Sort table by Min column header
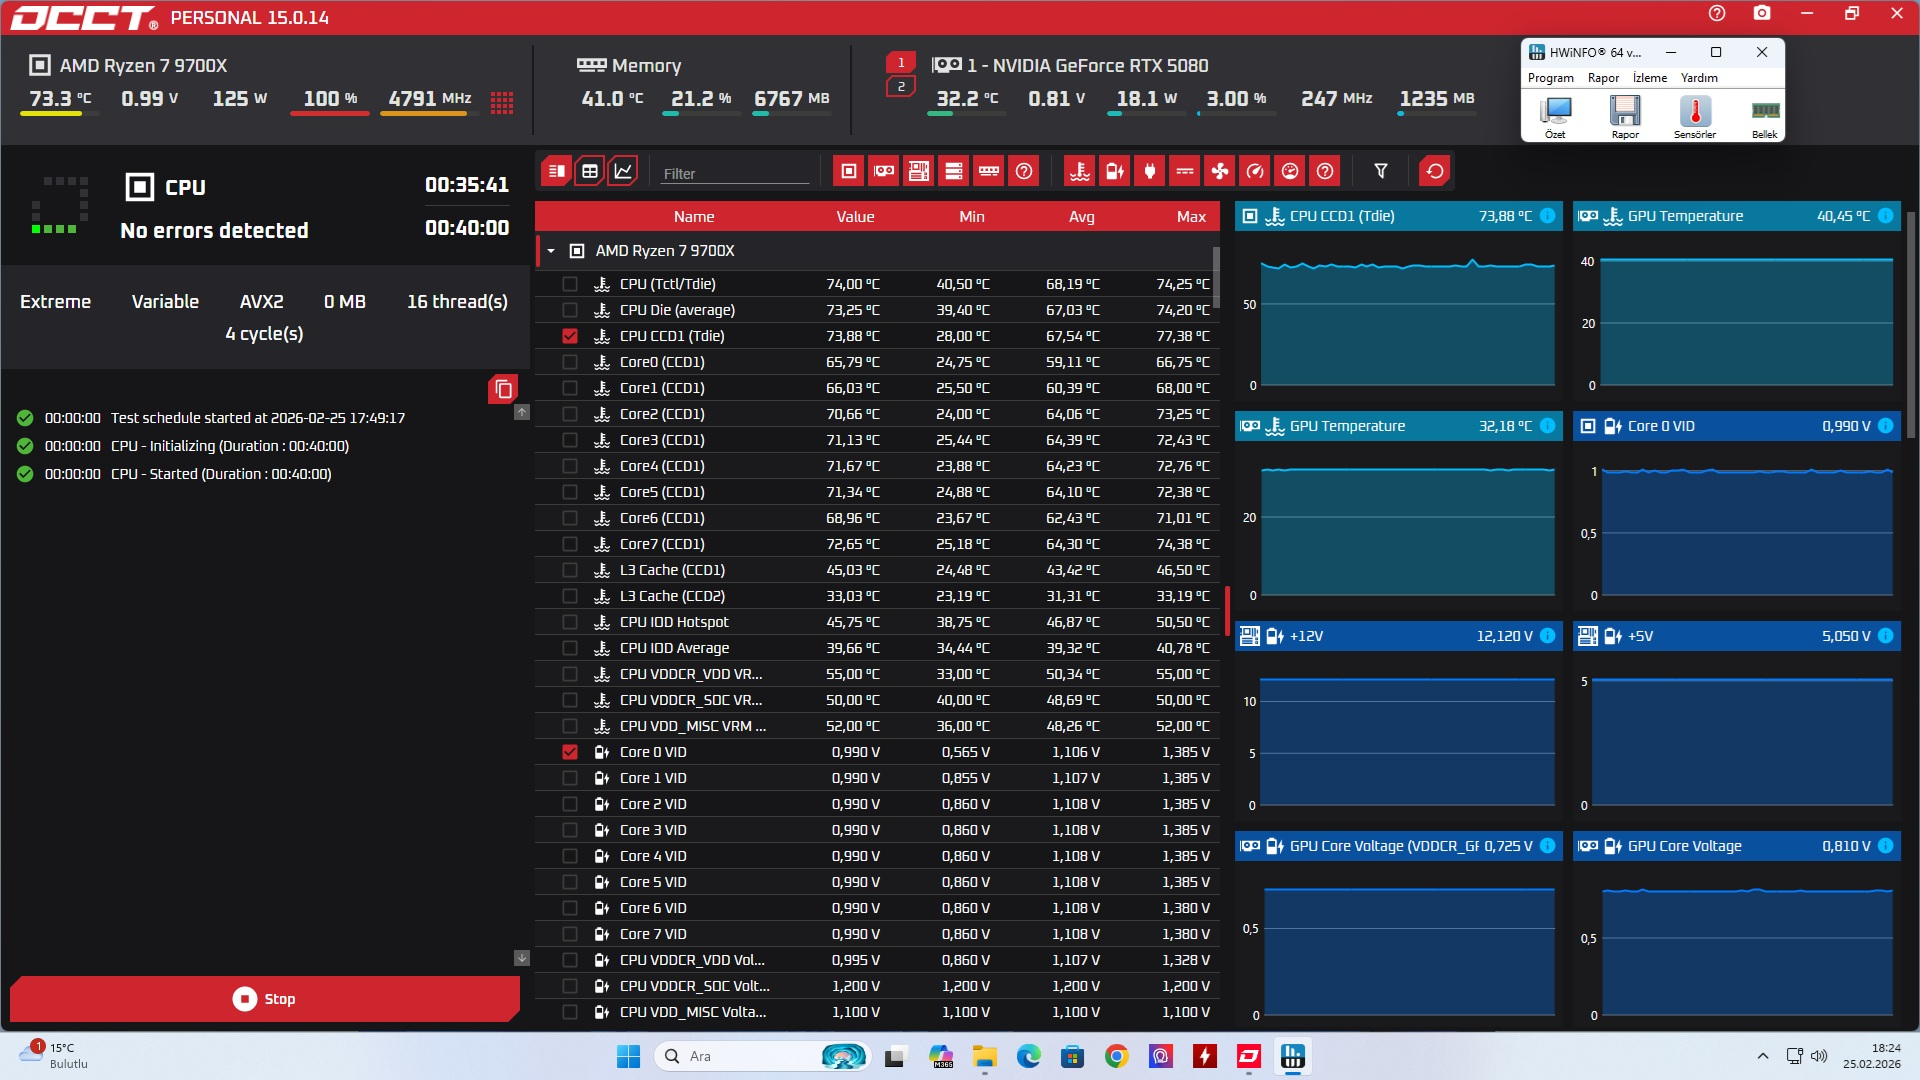Viewport: 1920px width, 1080px height. tap(972, 216)
